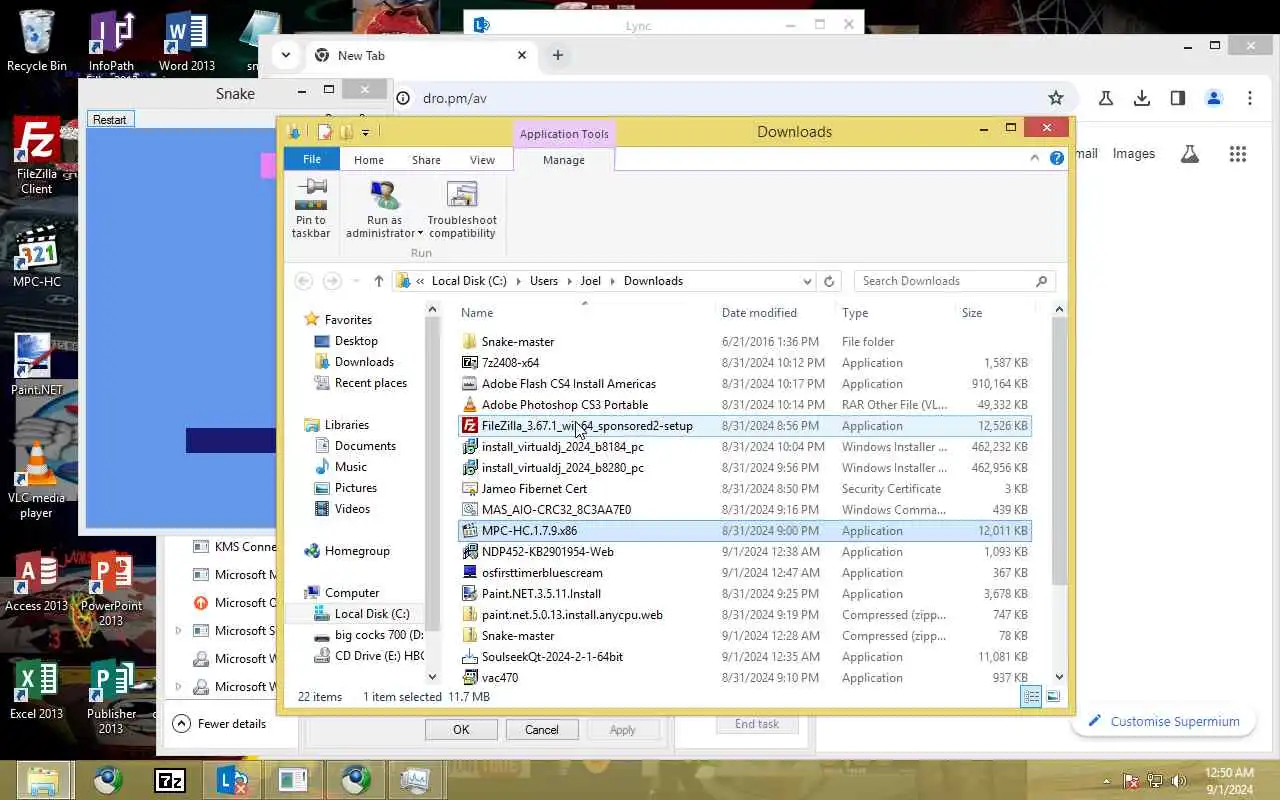Open browser tab search dropdown arrow
Image resolution: width=1280 pixels, height=800 pixels.
pyautogui.click(x=286, y=55)
